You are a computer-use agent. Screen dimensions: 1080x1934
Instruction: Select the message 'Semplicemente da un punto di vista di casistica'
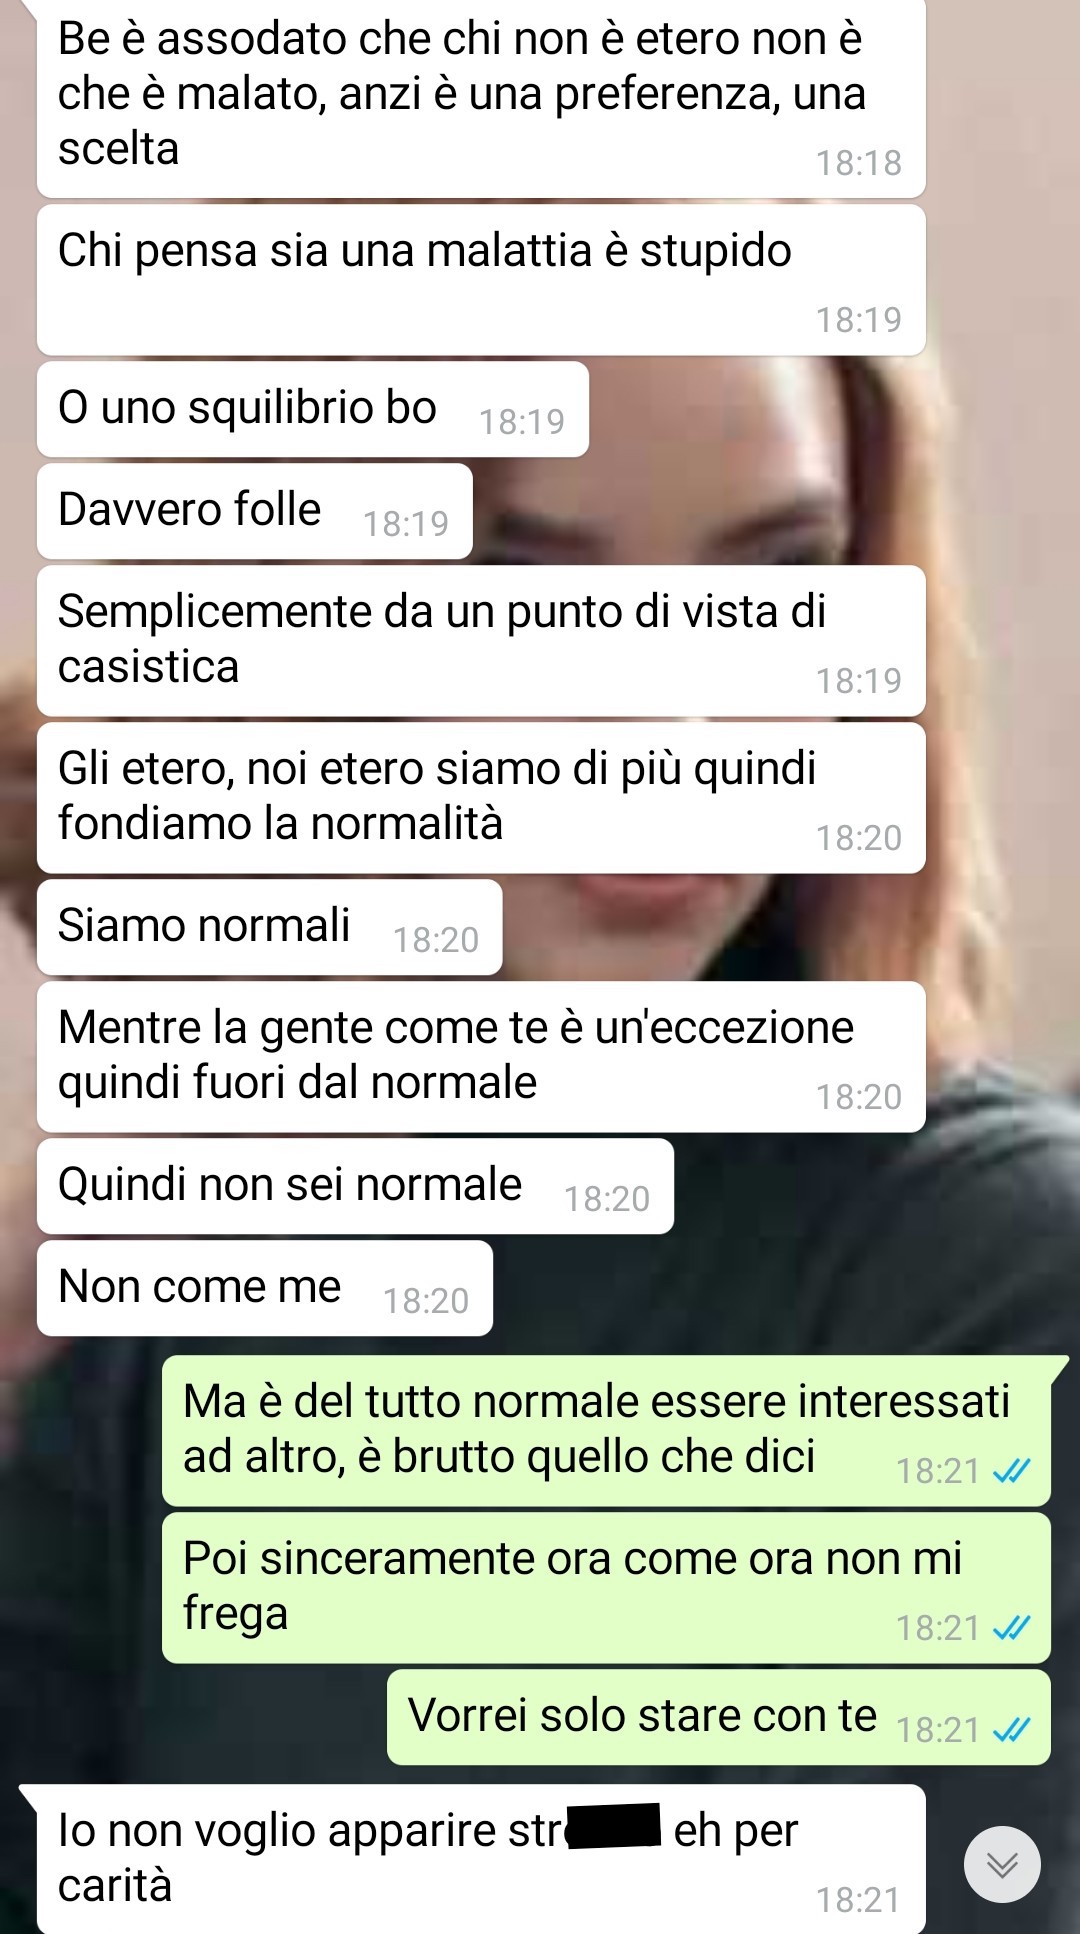click(x=481, y=641)
